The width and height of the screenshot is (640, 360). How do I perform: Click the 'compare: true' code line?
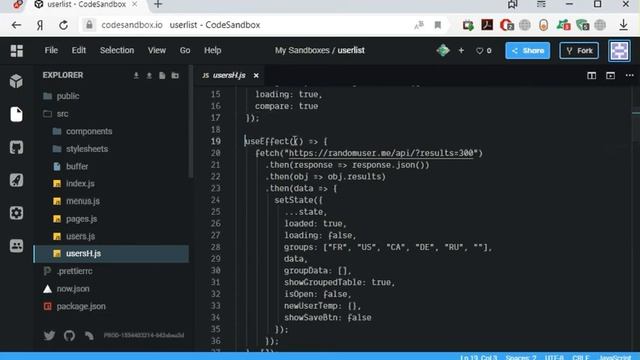pyautogui.click(x=286, y=106)
